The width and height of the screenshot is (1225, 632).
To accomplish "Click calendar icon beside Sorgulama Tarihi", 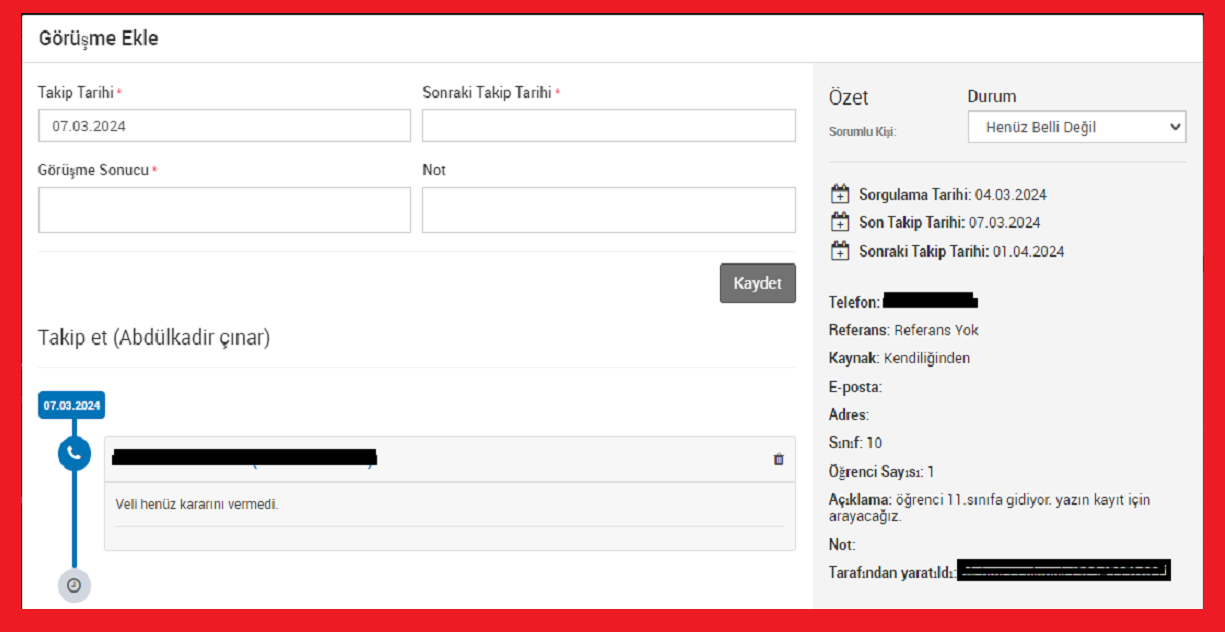I will click(x=840, y=194).
